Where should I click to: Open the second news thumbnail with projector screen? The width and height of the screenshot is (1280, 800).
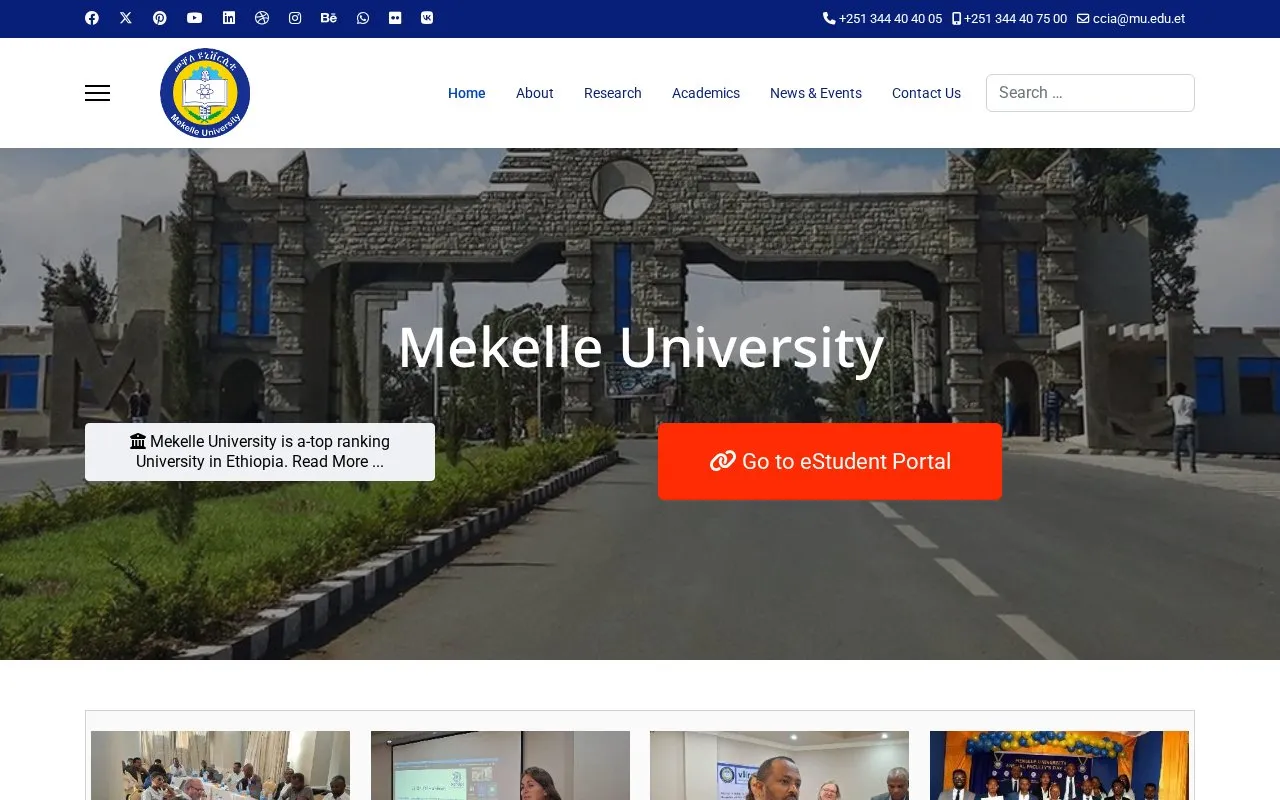(500, 765)
